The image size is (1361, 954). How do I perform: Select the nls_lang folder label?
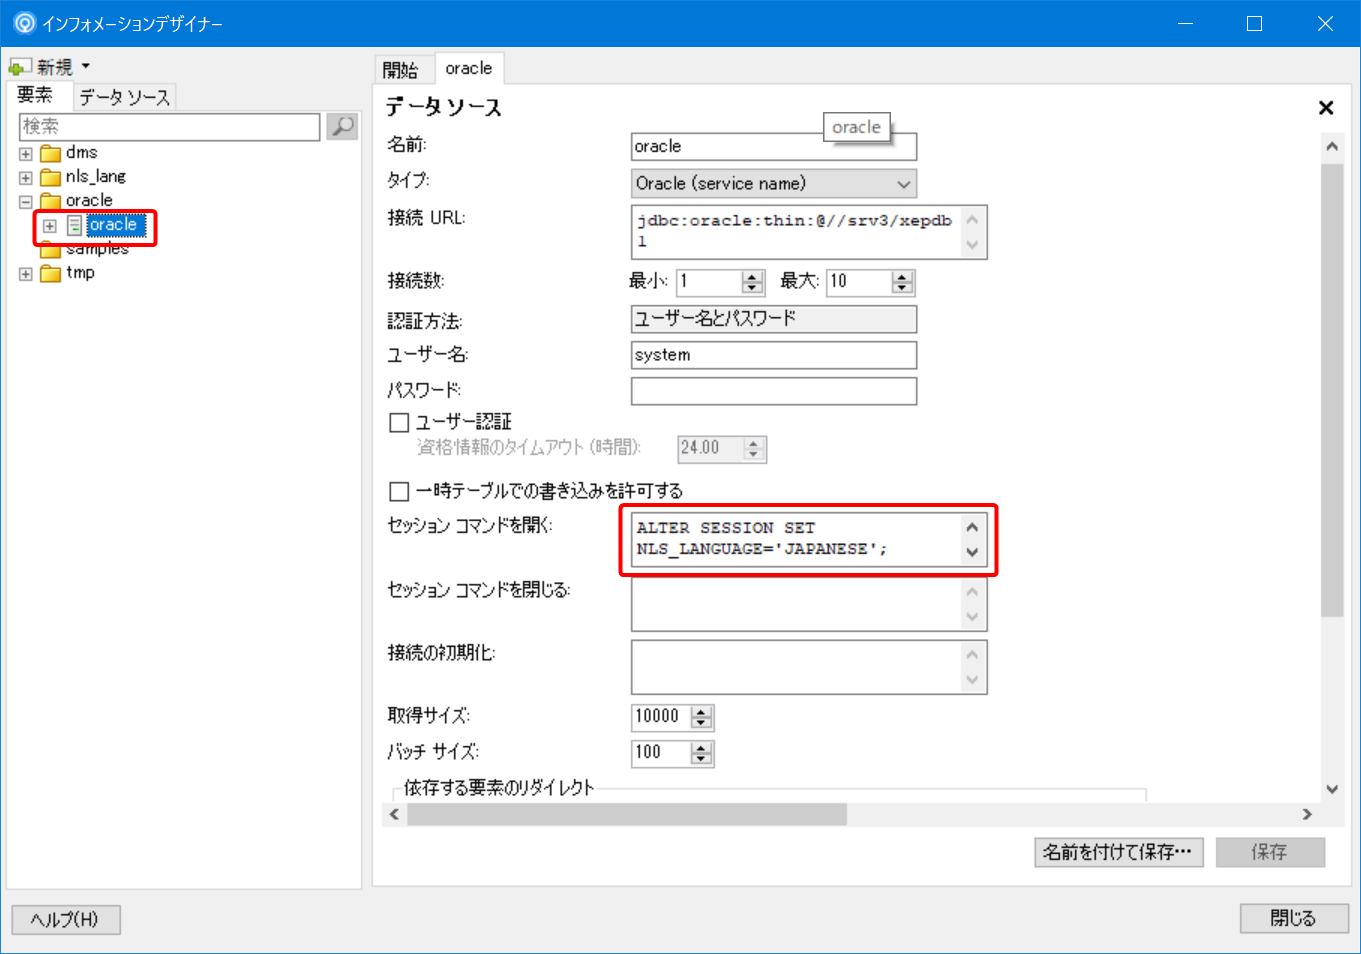click(96, 177)
